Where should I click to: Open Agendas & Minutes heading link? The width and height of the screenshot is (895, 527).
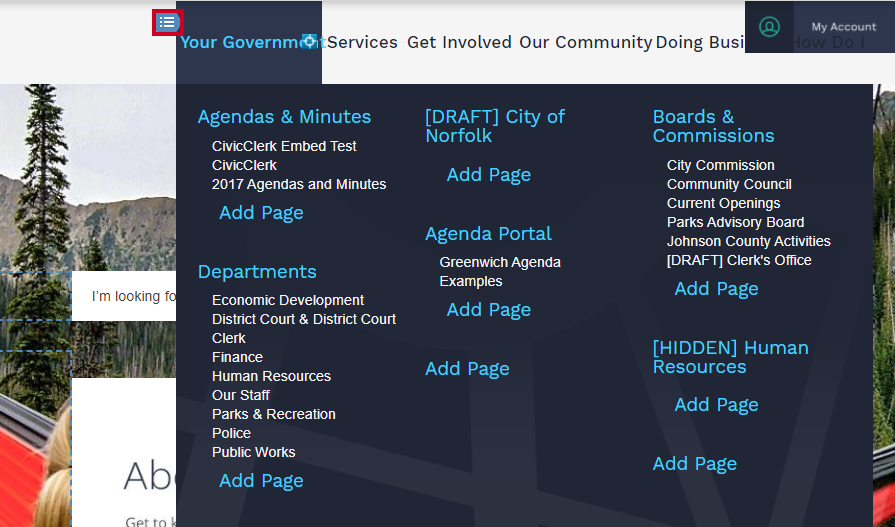[284, 116]
